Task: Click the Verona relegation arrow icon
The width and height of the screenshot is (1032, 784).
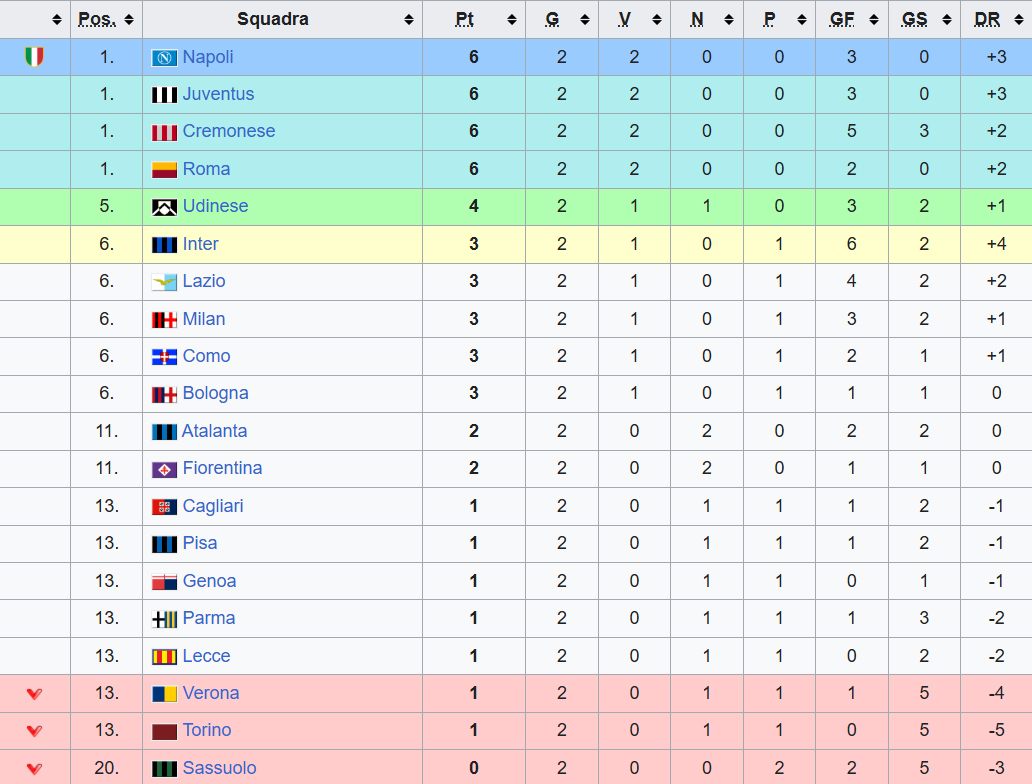Action: pos(34,693)
